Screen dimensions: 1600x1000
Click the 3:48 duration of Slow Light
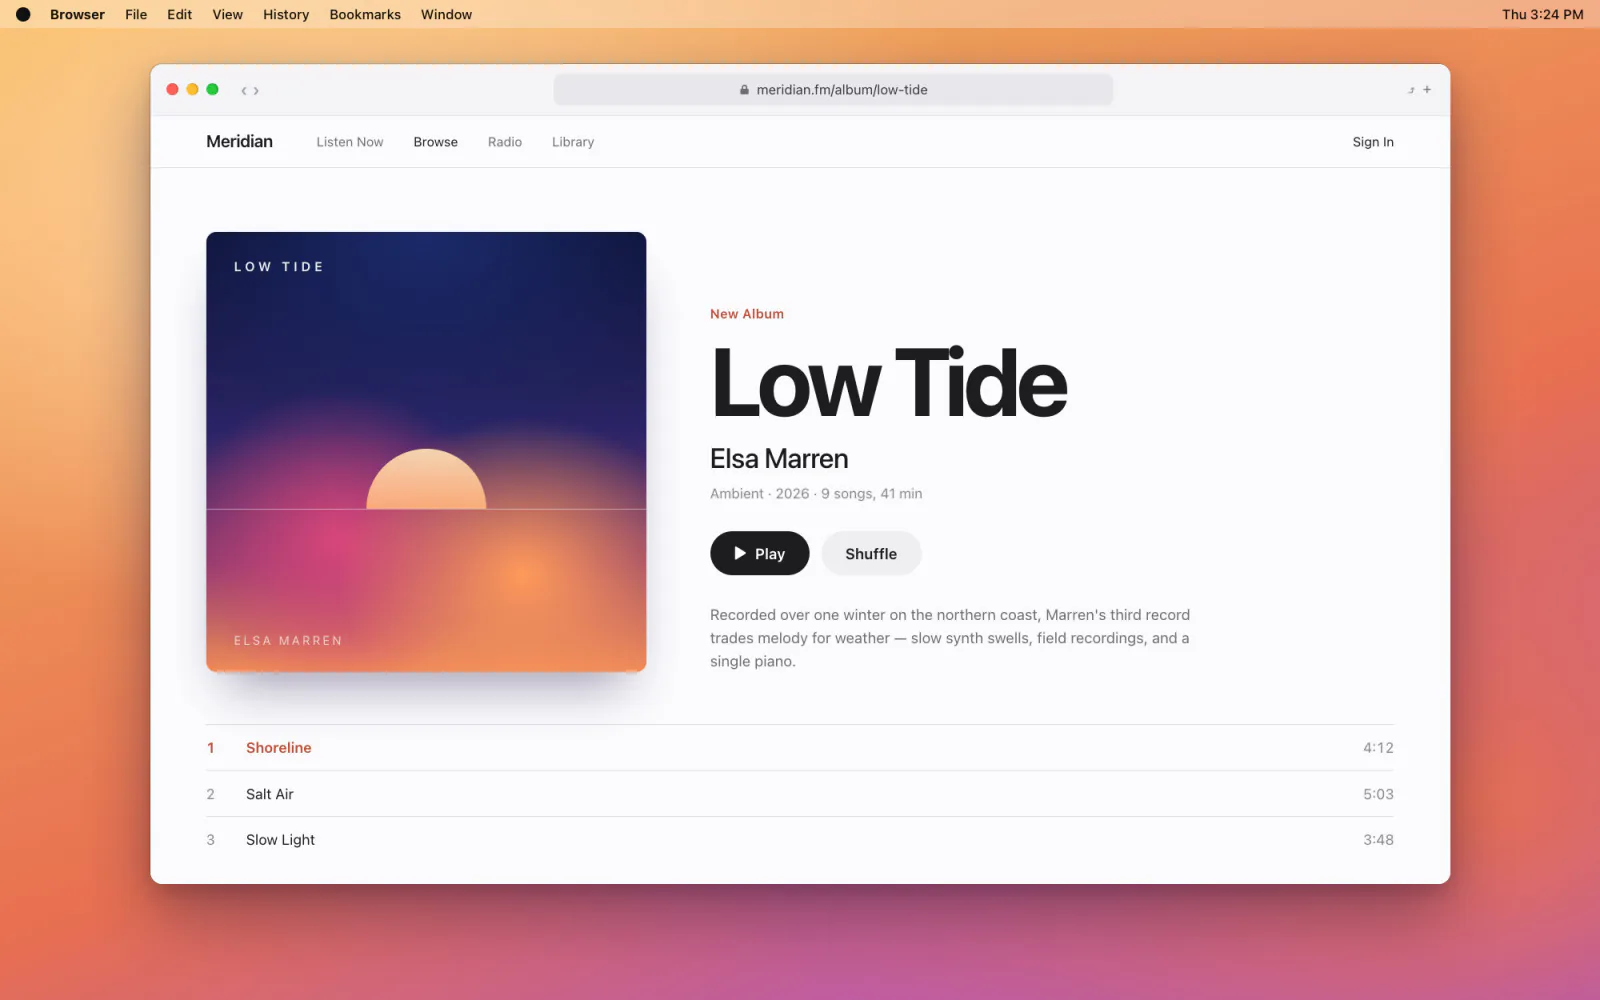(1378, 840)
